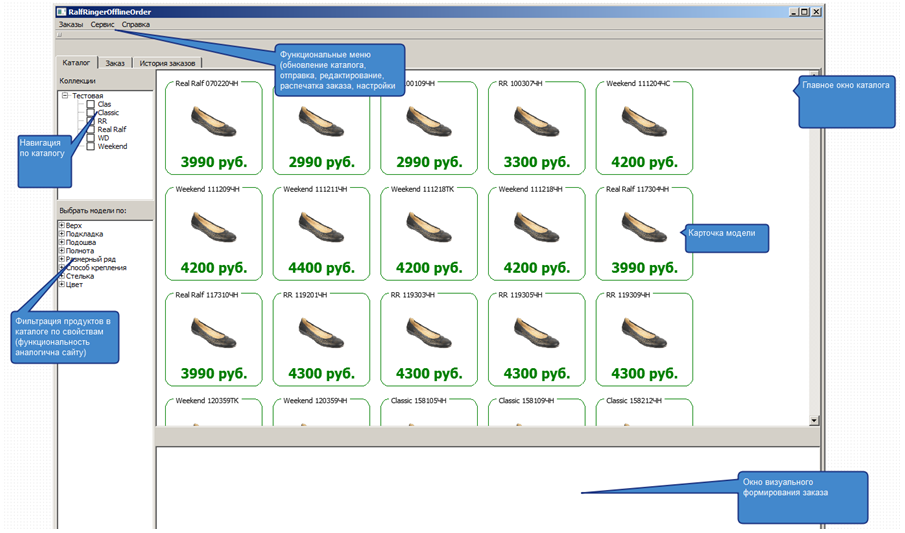Expand the Цвет filter node
Viewport: 905px width, 533px height.
(62, 285)
